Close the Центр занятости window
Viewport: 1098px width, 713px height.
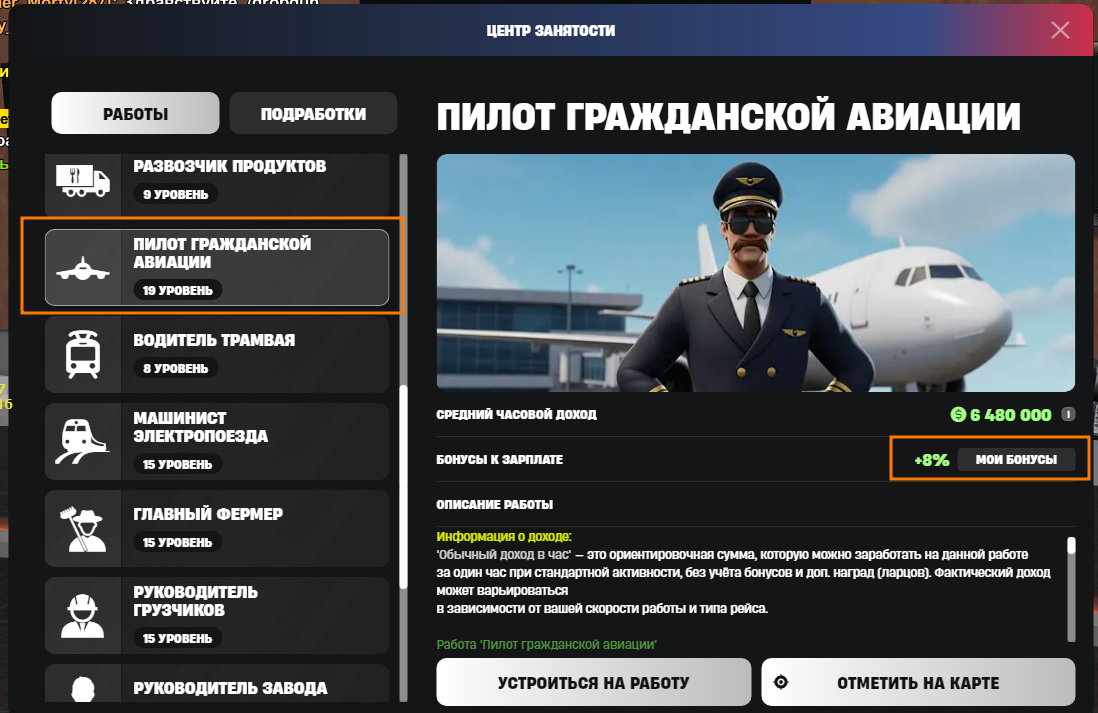pyautogui.click(x=1060, y=30)
